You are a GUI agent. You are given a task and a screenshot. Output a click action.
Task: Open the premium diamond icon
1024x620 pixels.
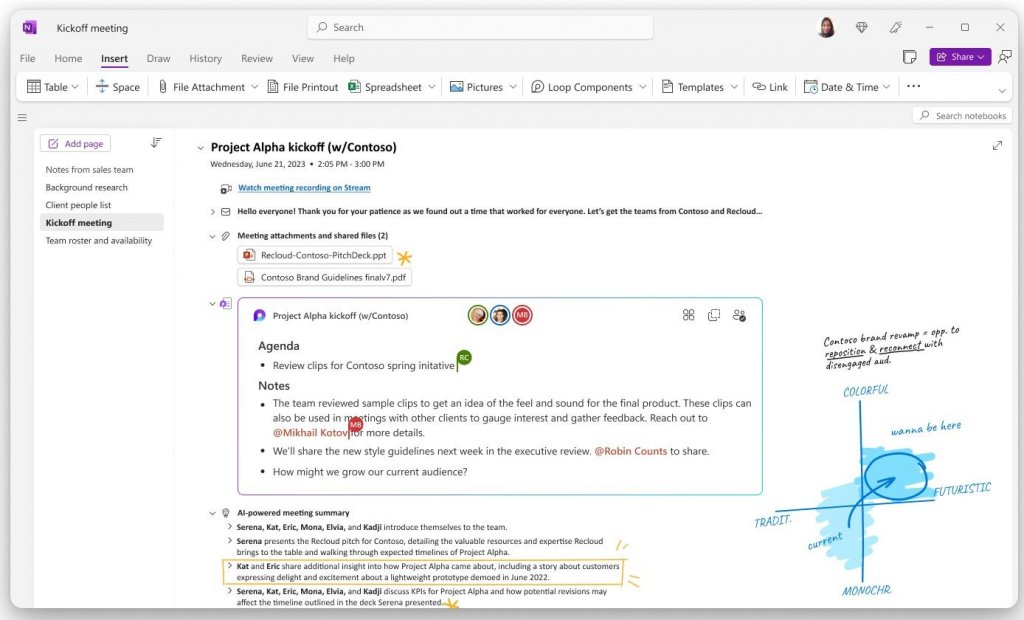click(861, 27)
